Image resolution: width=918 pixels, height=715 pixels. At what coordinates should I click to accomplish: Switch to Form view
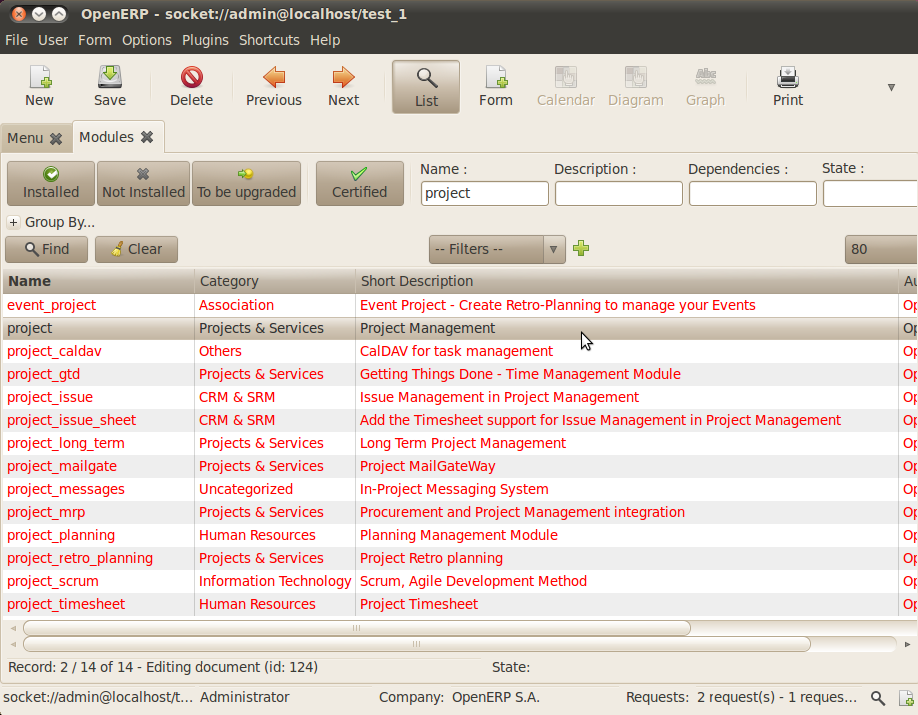(496, 86)
